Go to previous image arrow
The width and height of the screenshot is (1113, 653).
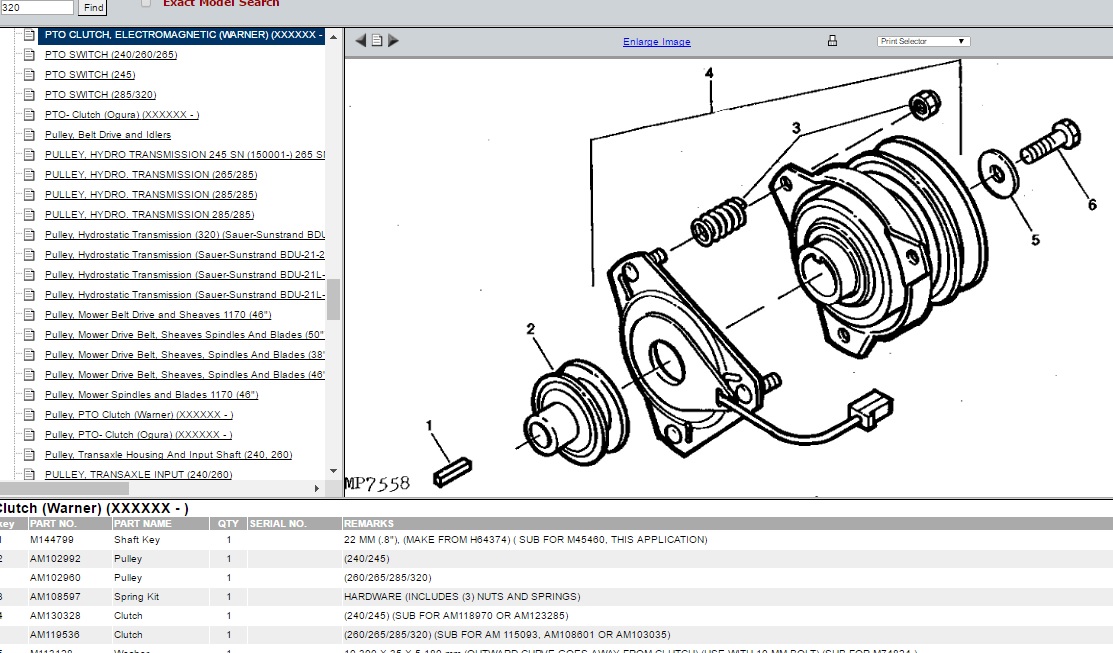click(x=361, y=41)
